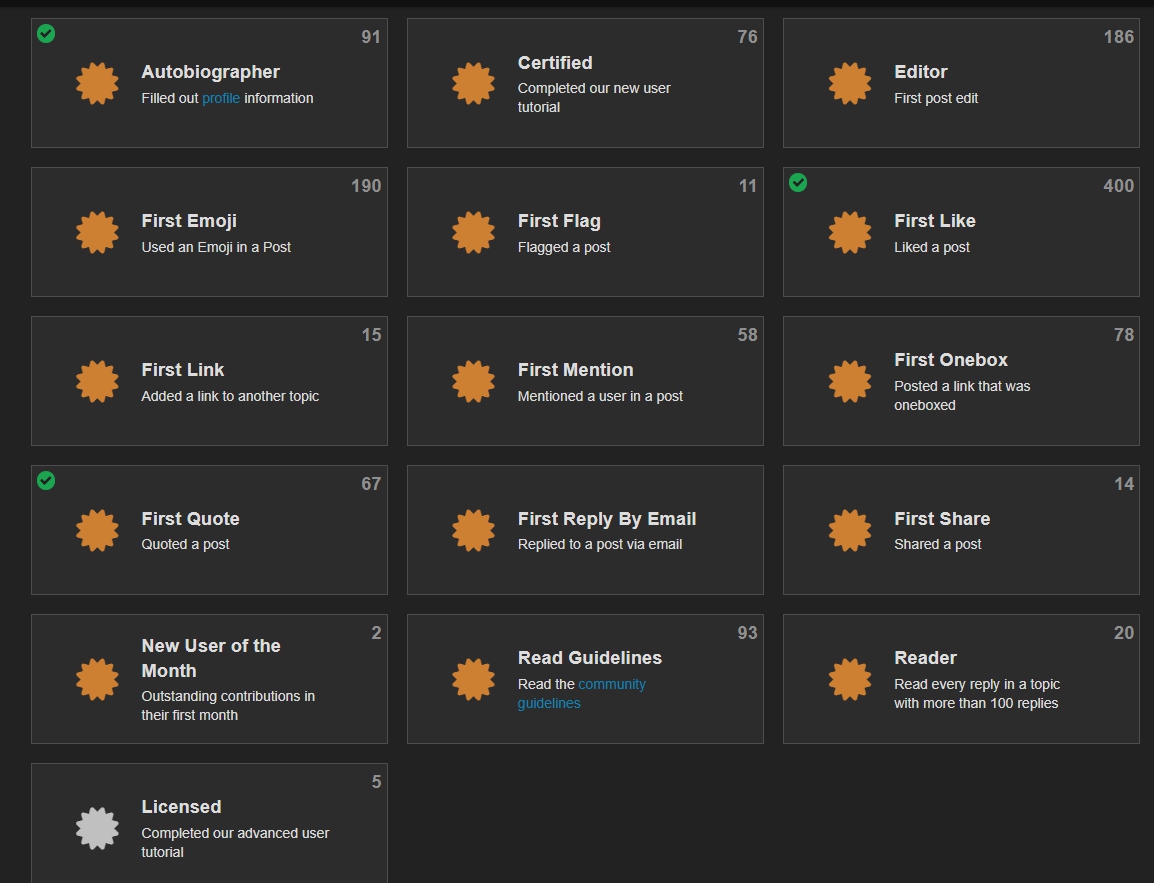
Task: Open the Licensed badge title
Action: click(x=181, y=807)
